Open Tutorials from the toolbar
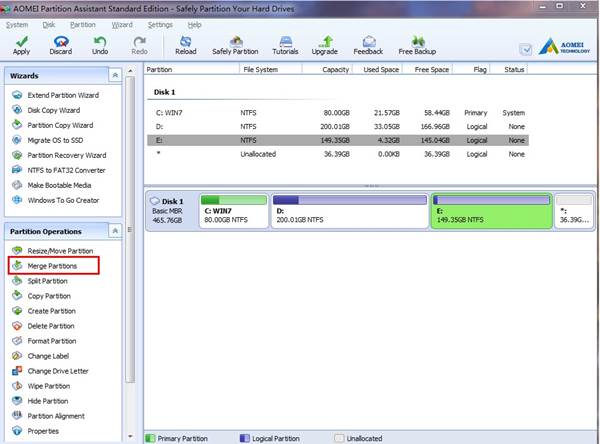Image resolution: width=600 pixels, height=444 pixels. coord(285,46)
